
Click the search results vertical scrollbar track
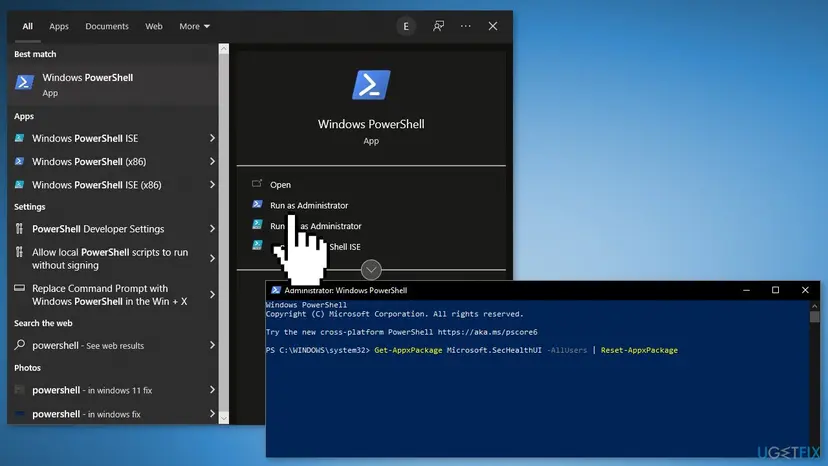coord(224,234)
